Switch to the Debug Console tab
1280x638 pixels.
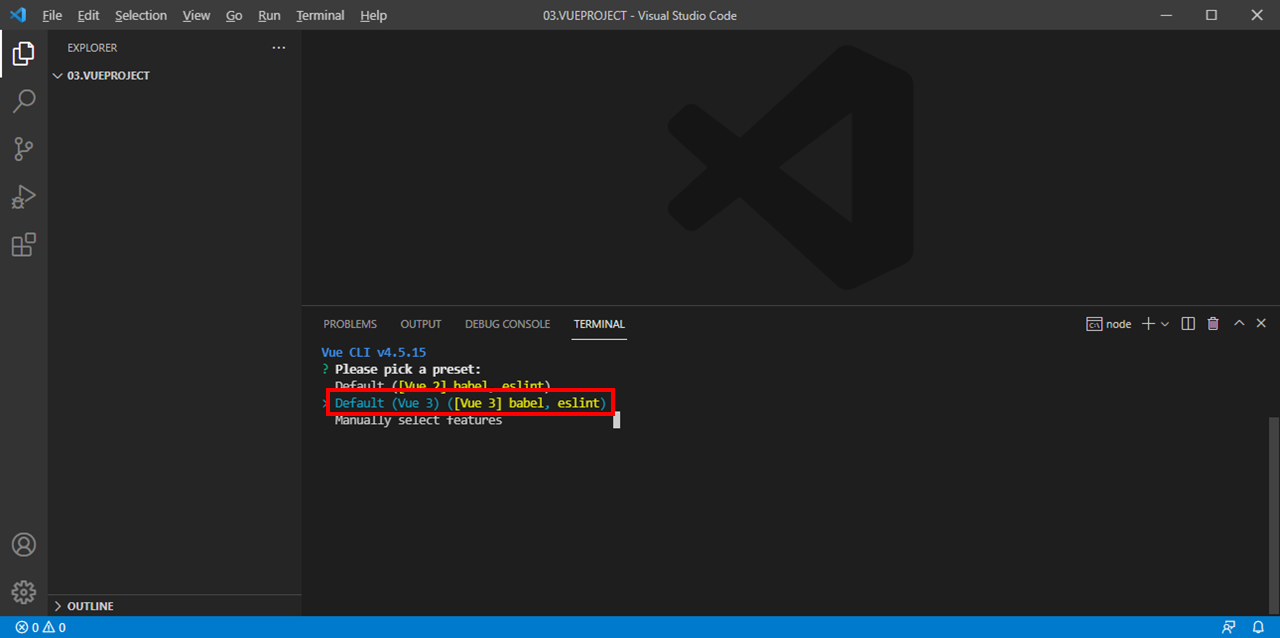[x=507, y=324]
